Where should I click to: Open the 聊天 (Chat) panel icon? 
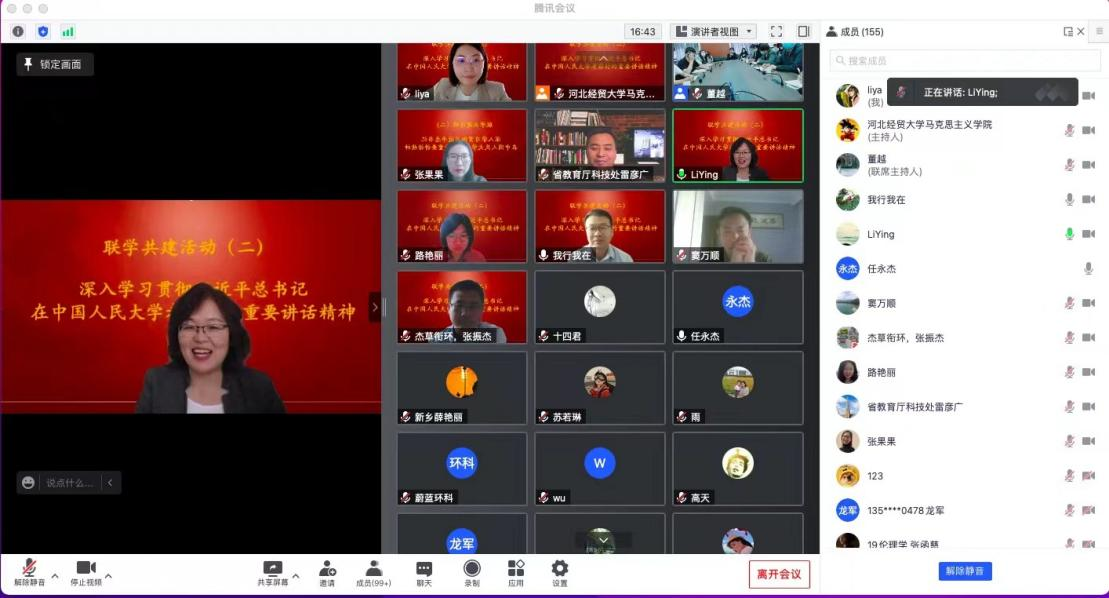coord(424,570)
